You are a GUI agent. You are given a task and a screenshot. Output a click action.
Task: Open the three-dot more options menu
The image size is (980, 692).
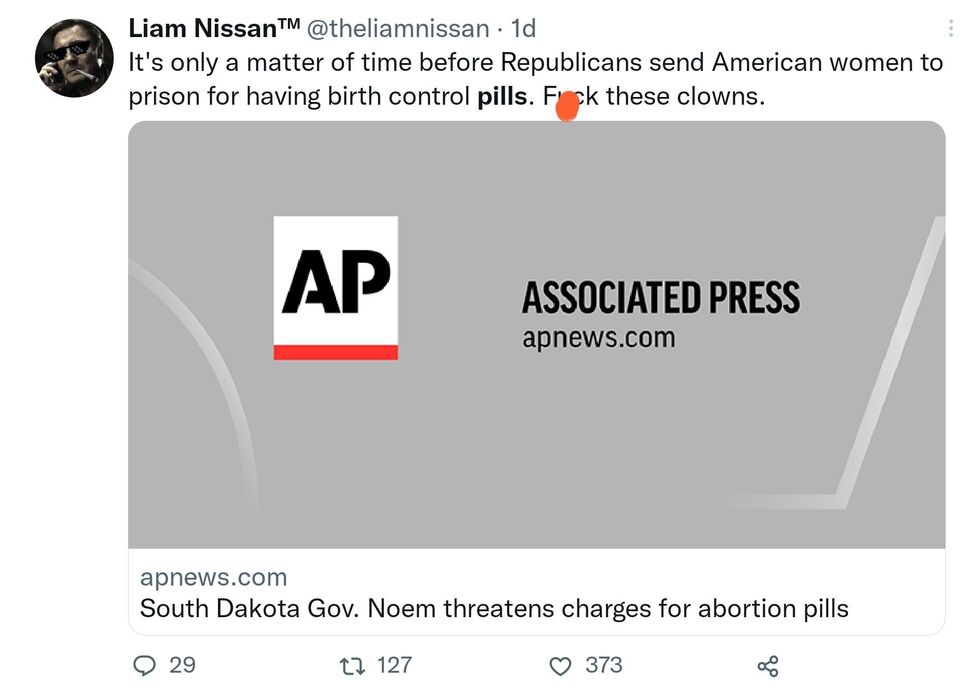pos(950,30)
